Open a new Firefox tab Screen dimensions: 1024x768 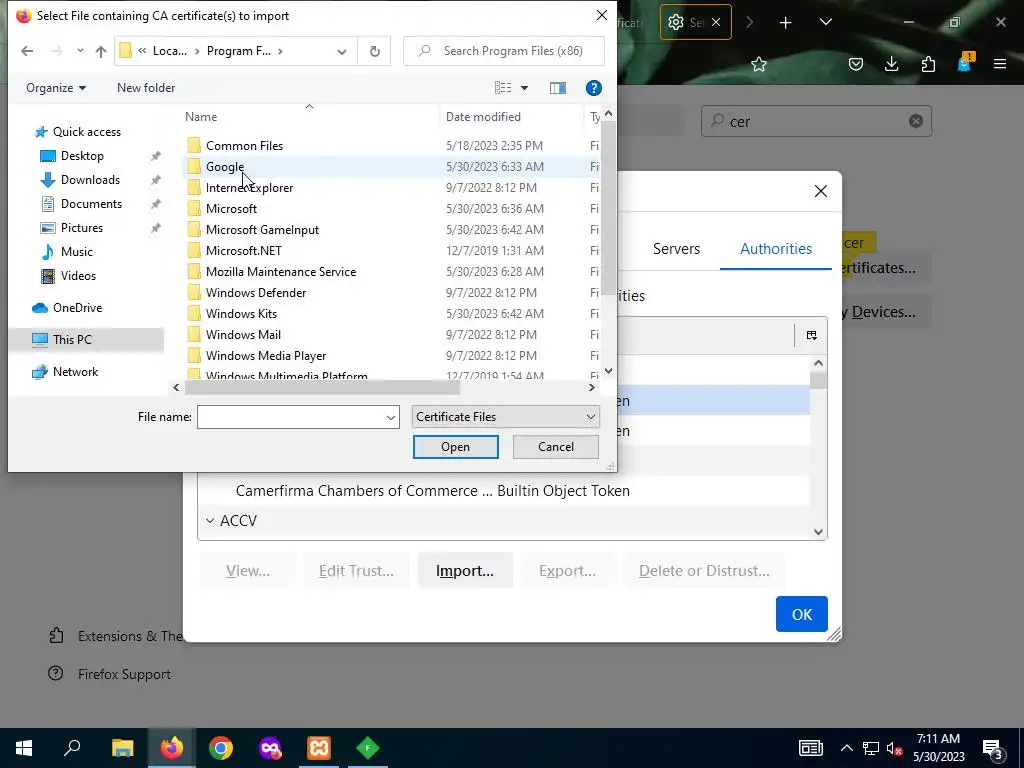[786, 23]
